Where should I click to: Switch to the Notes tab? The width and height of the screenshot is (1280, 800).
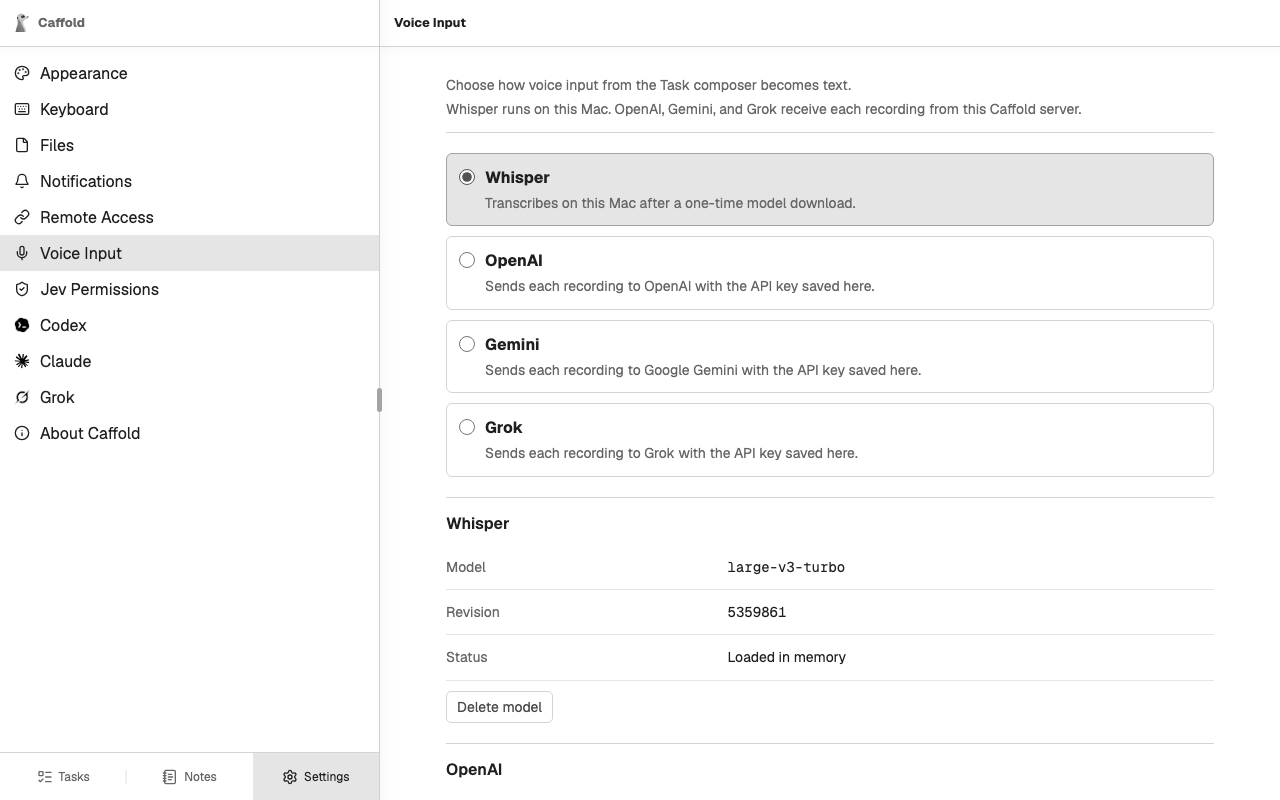pyautogui.click(x=189, y=777)
